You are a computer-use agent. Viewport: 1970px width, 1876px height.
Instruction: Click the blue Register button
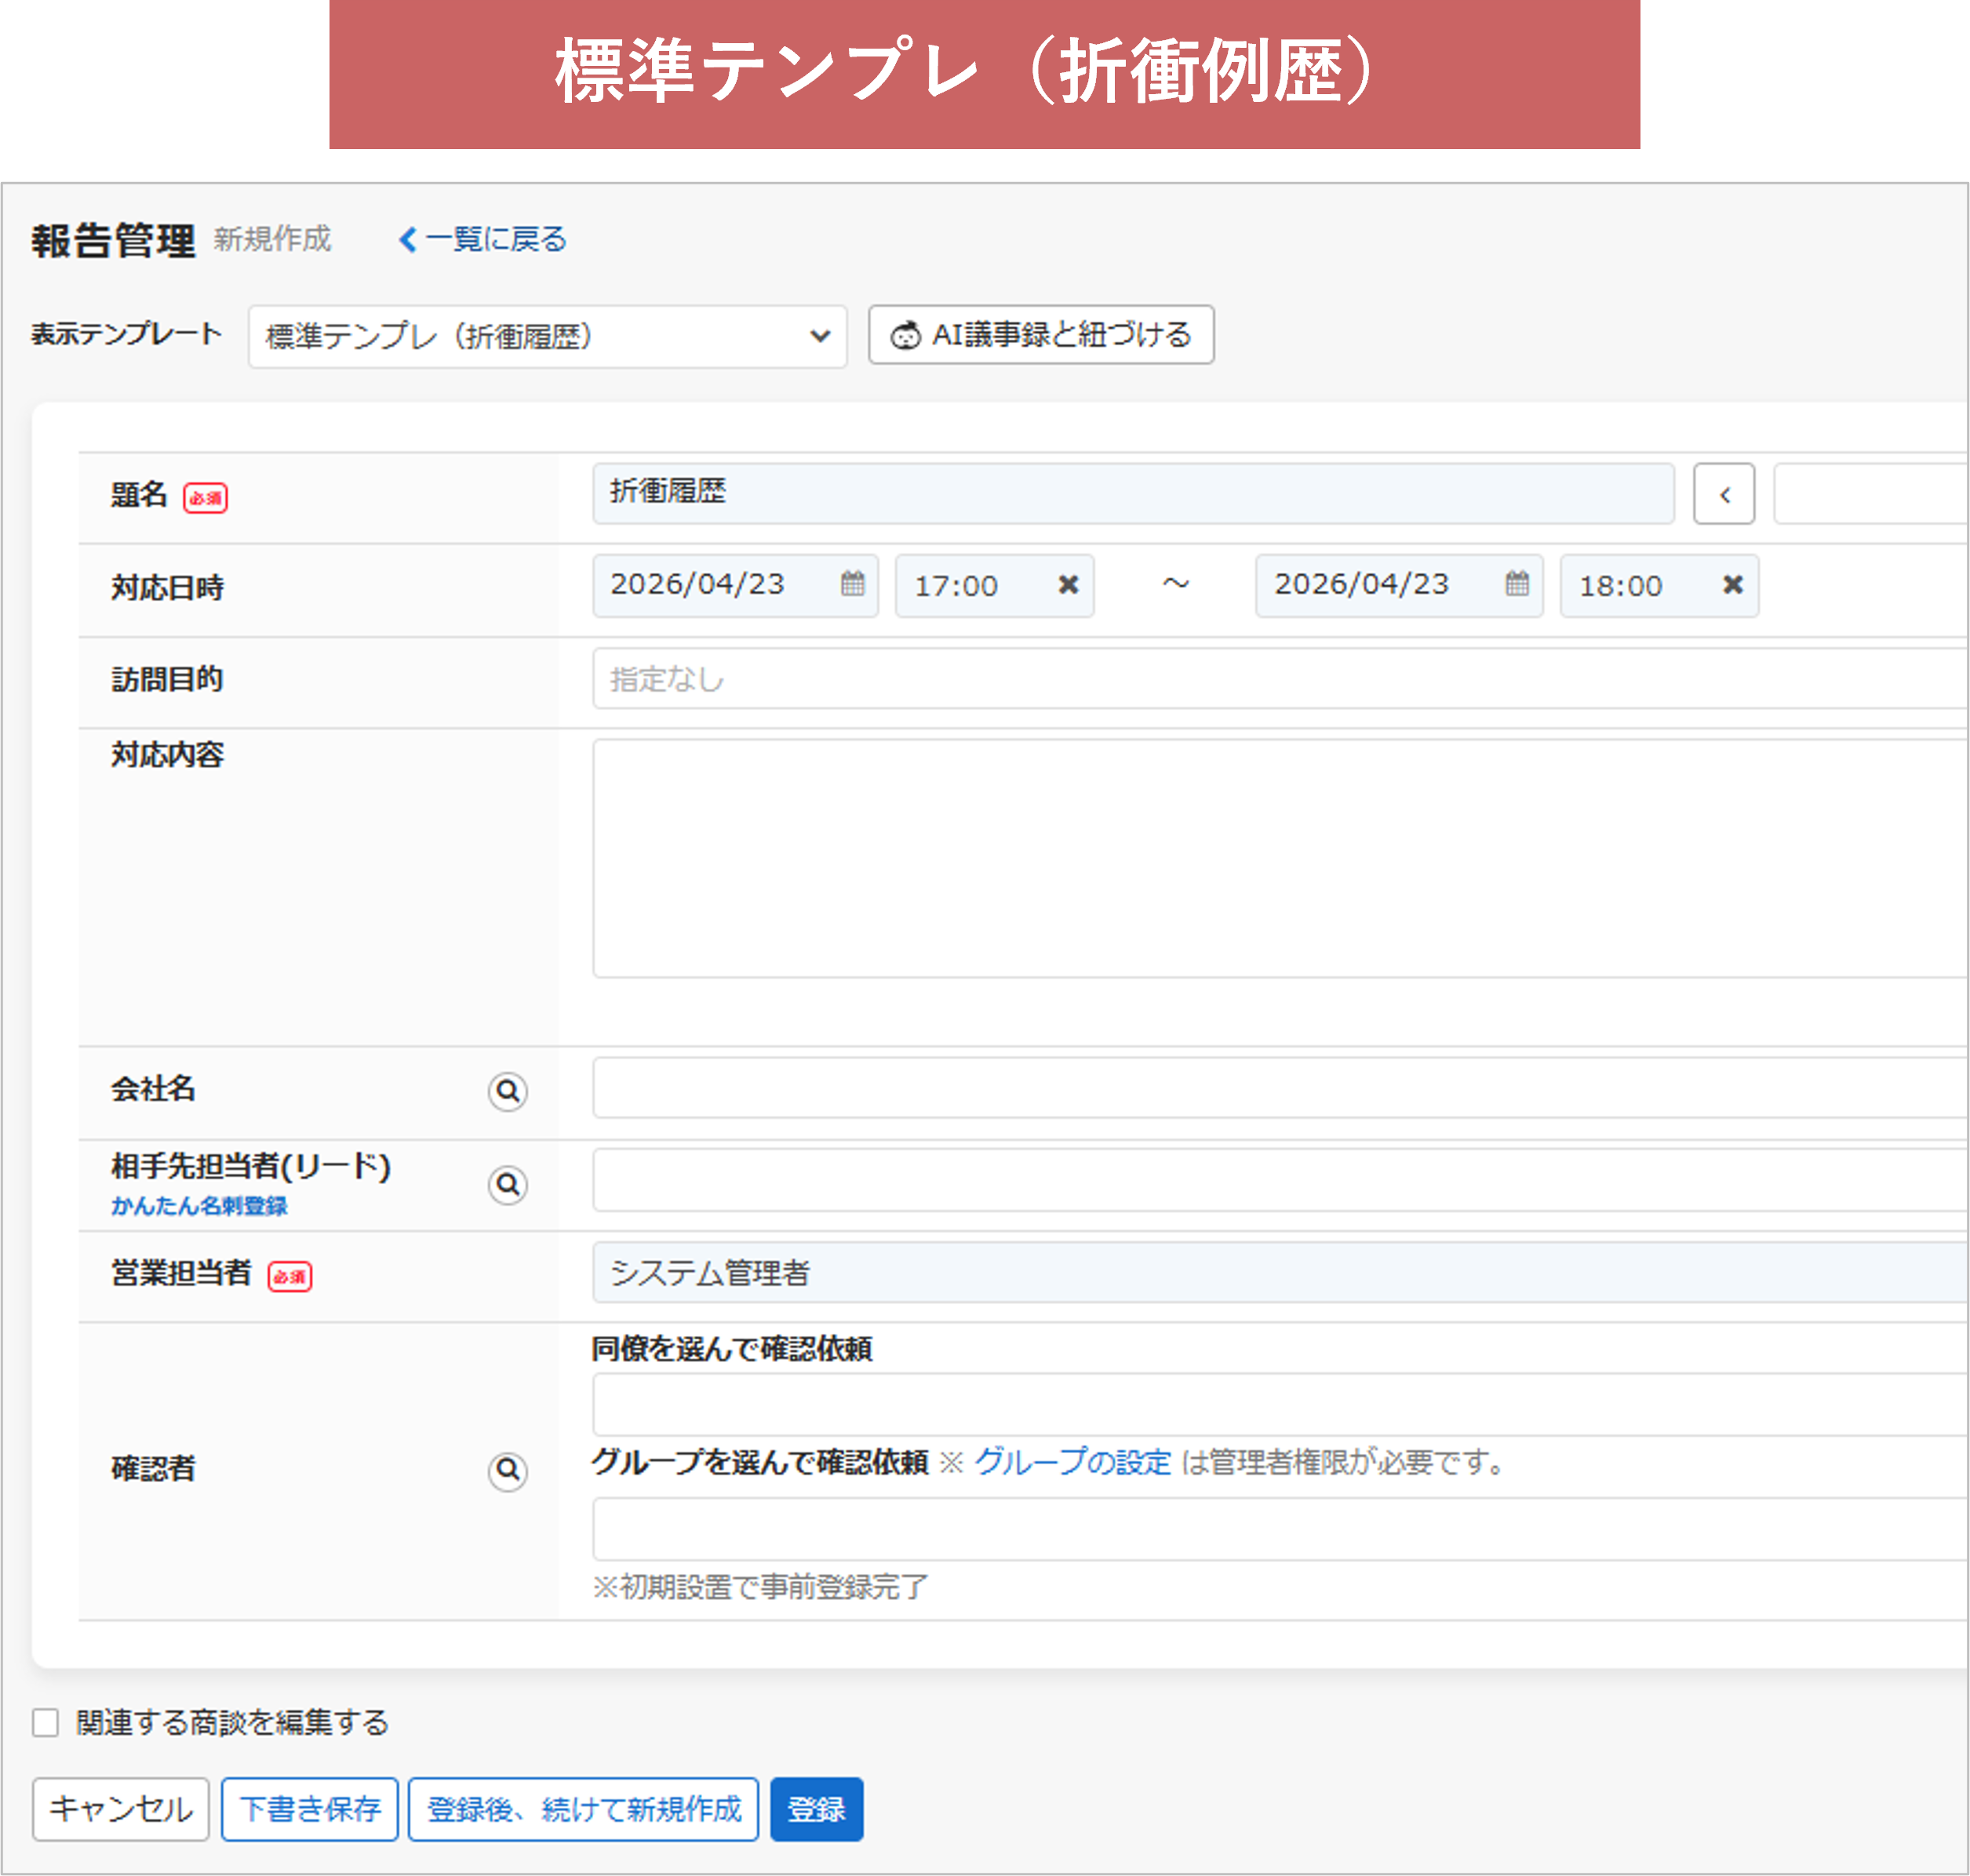pos(816,1809)
